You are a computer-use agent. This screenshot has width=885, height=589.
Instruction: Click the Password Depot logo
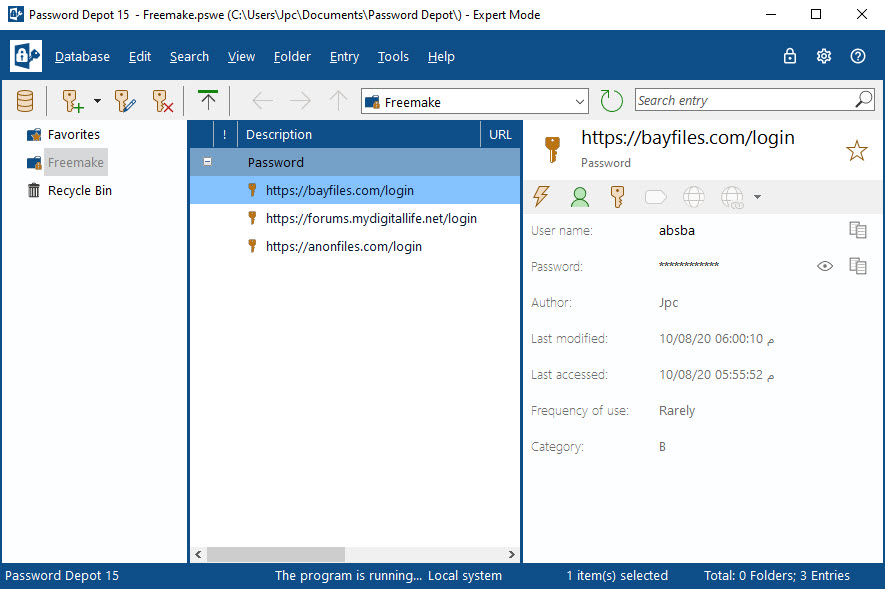click(x=26, y=56)
